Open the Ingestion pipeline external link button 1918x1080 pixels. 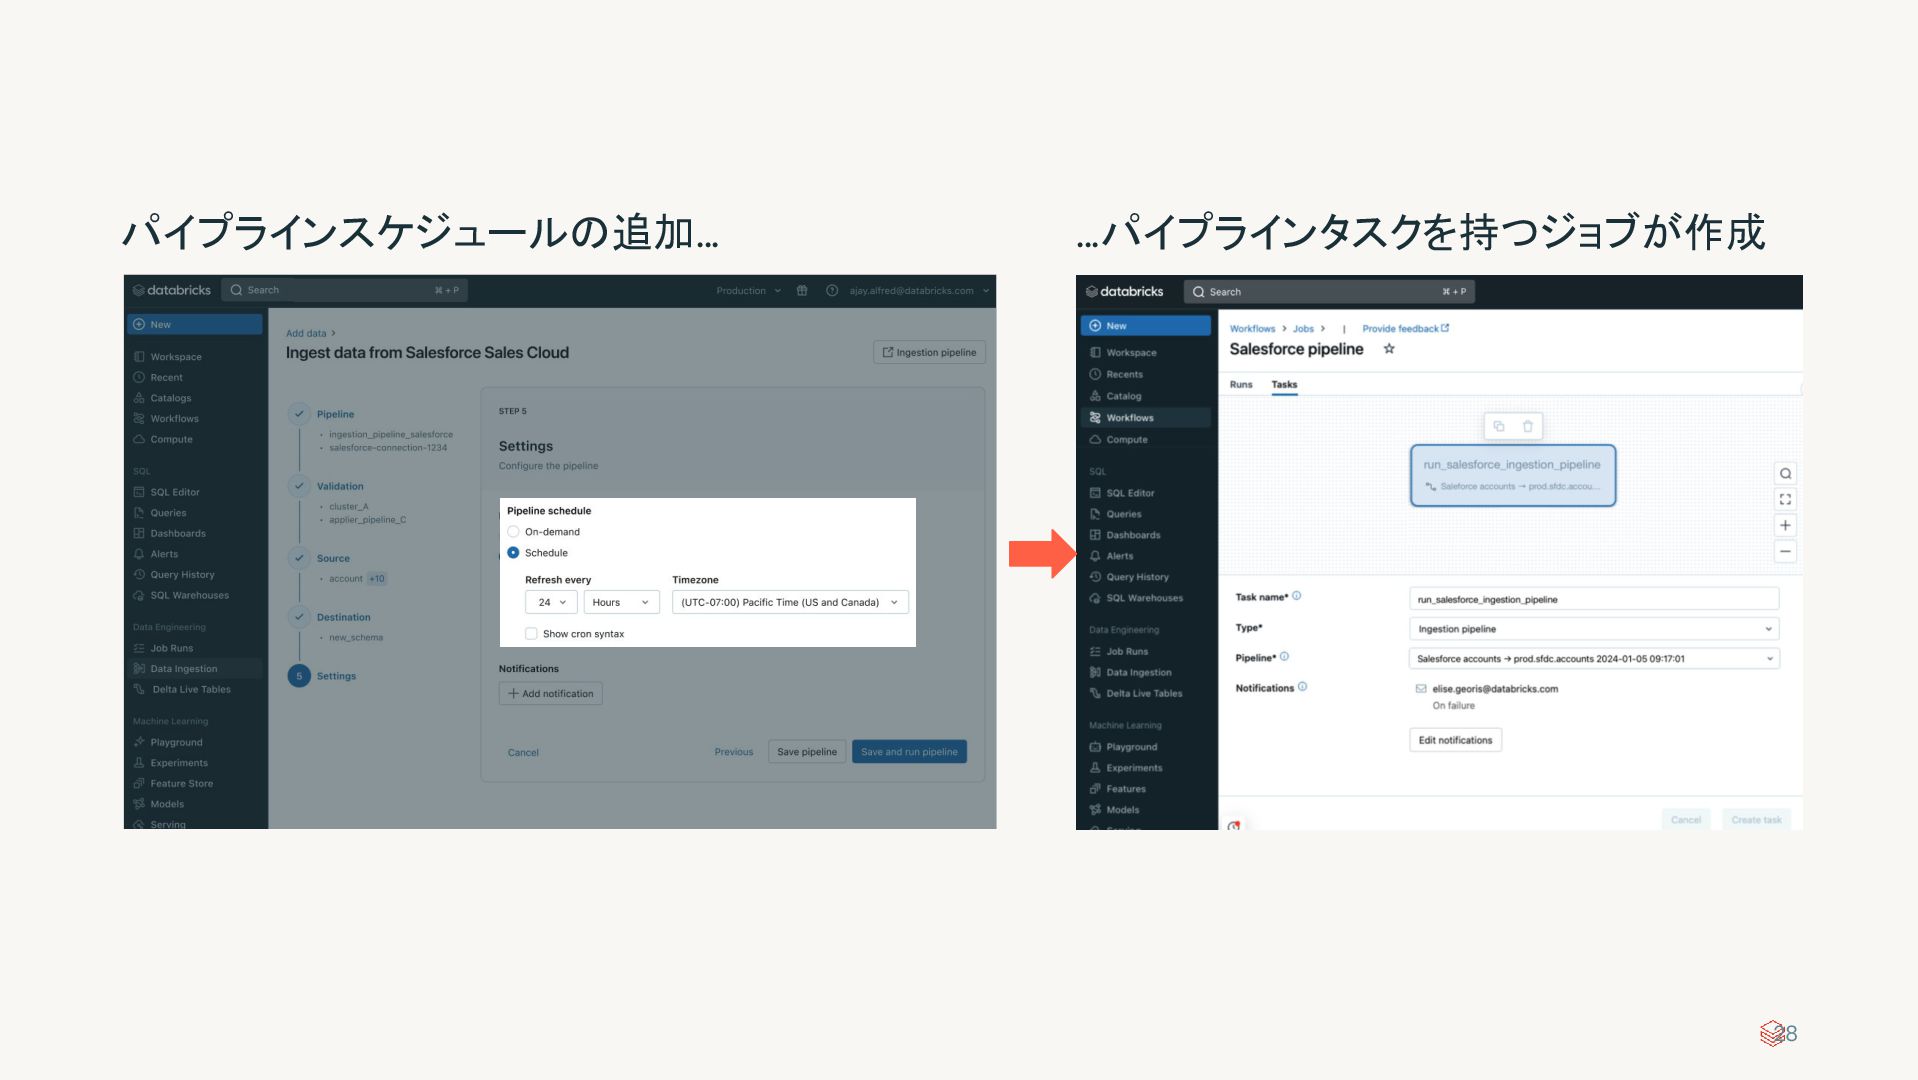coord(929,352)
